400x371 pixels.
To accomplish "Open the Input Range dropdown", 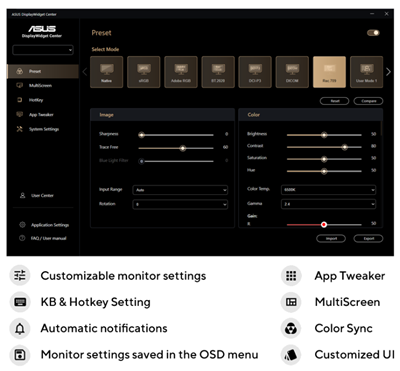I will 180,190.
